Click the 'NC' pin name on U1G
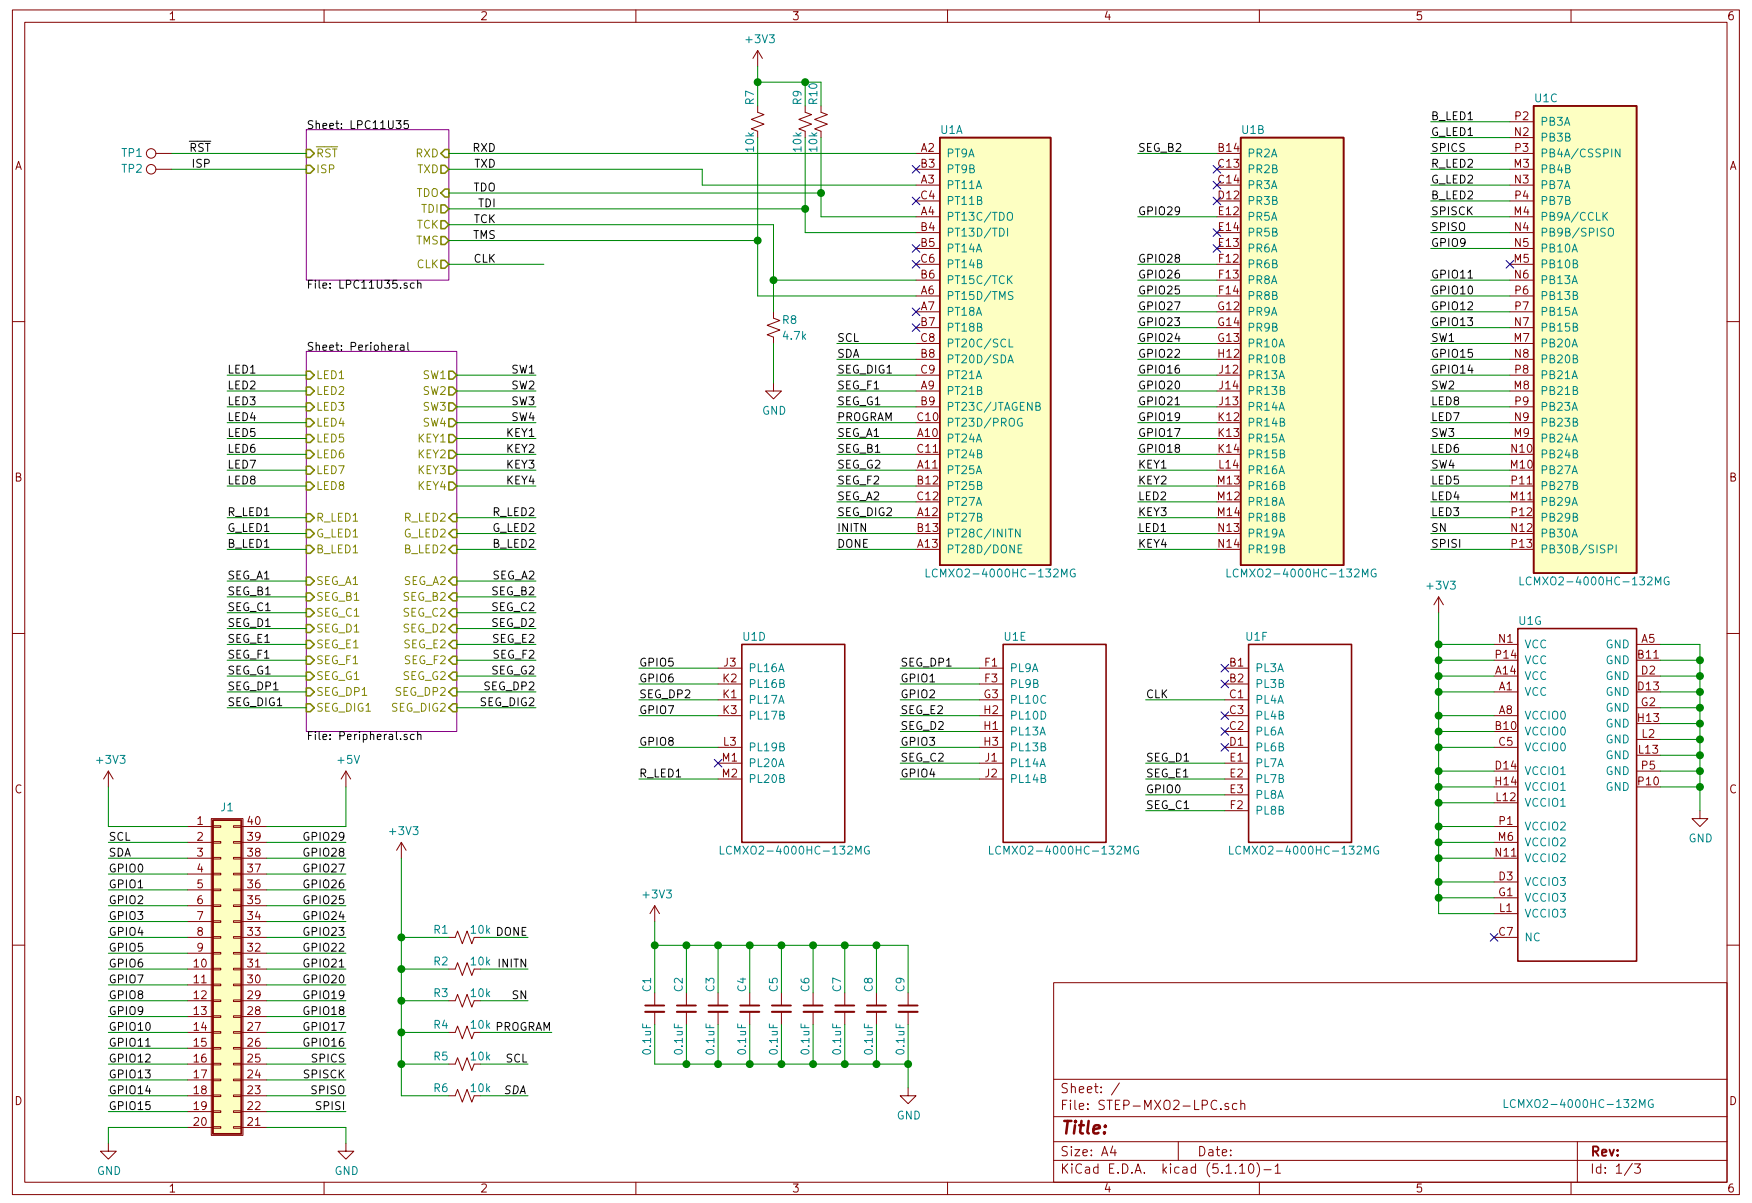1752x1203 pixels. point(1532,937)
